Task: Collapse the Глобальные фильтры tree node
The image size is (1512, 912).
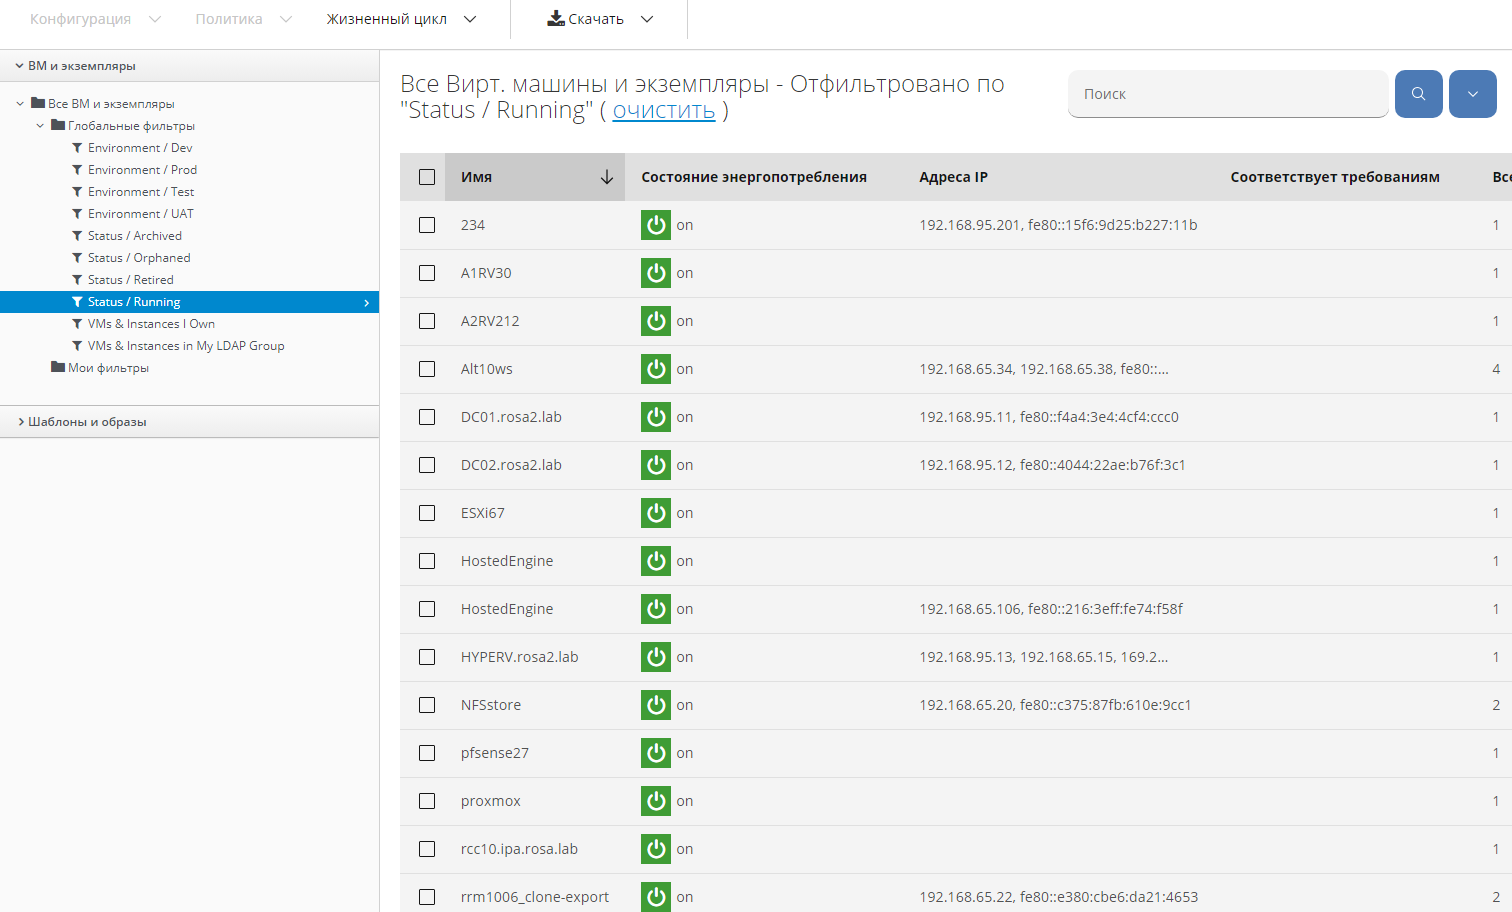Action: 40,126
